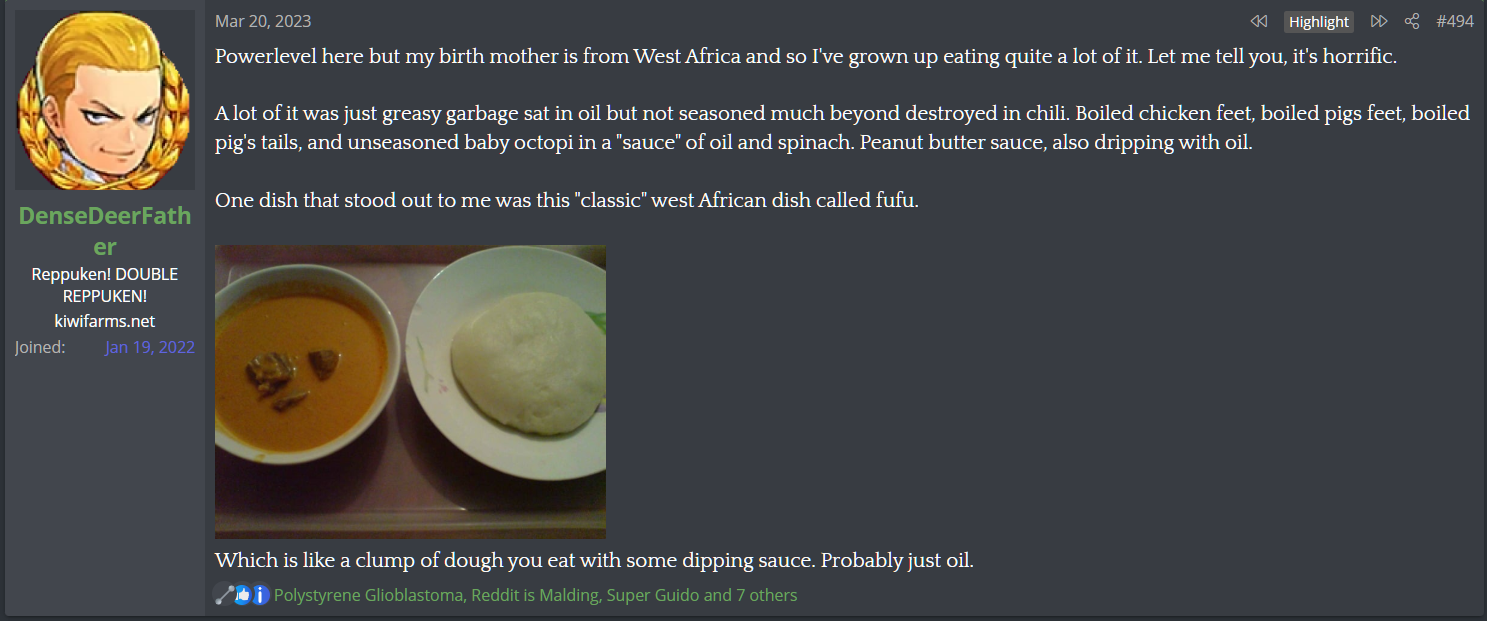Open DenseDeerFather's avatar image

pyautogui.click(x=105, y=100)
